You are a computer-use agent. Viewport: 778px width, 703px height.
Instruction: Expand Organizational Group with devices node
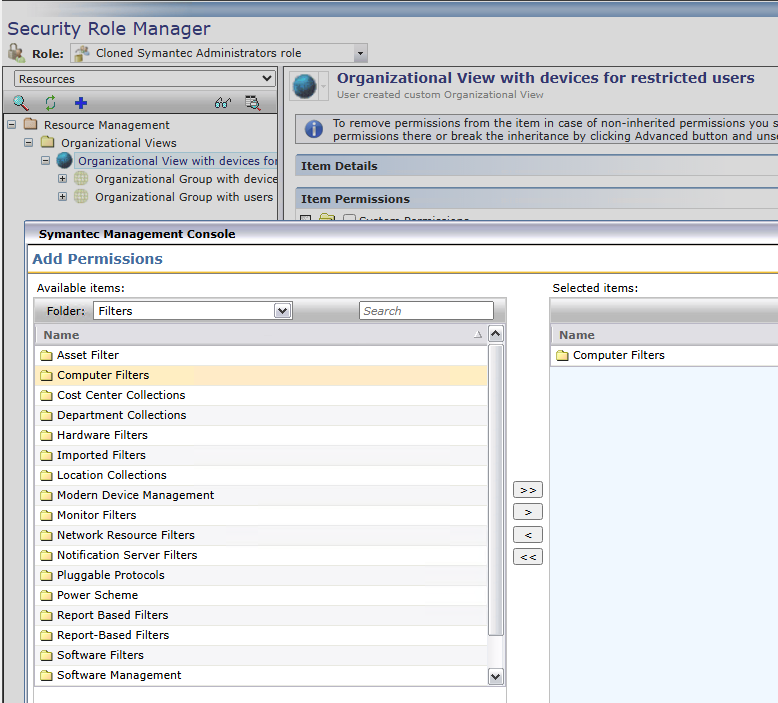63,179
